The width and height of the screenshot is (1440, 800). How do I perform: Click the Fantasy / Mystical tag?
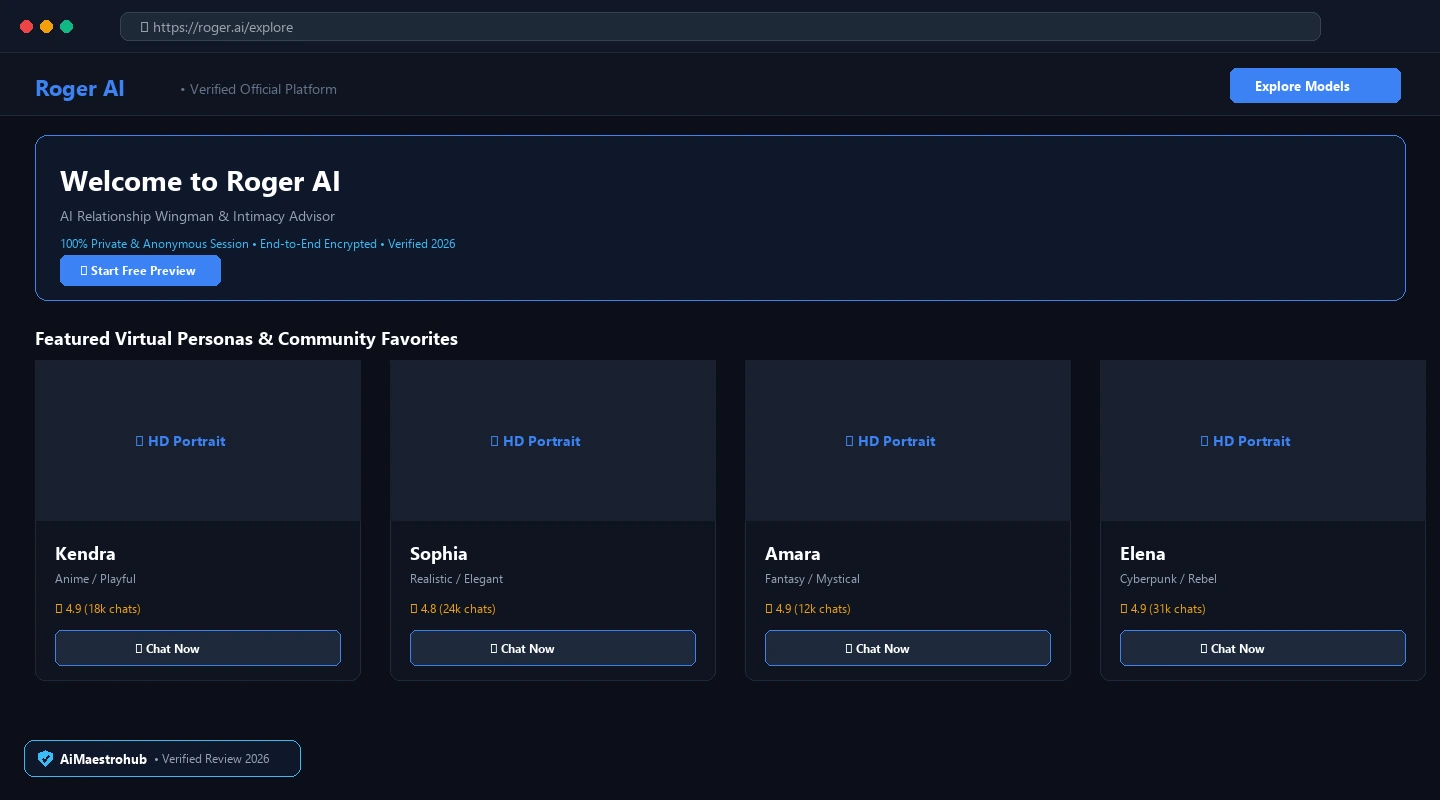[813, 579]
